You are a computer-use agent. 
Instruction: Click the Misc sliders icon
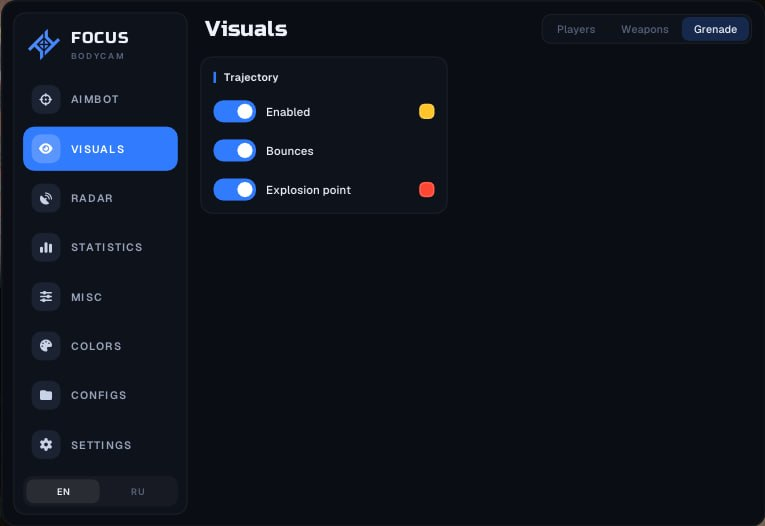click(x=46, y=297)
